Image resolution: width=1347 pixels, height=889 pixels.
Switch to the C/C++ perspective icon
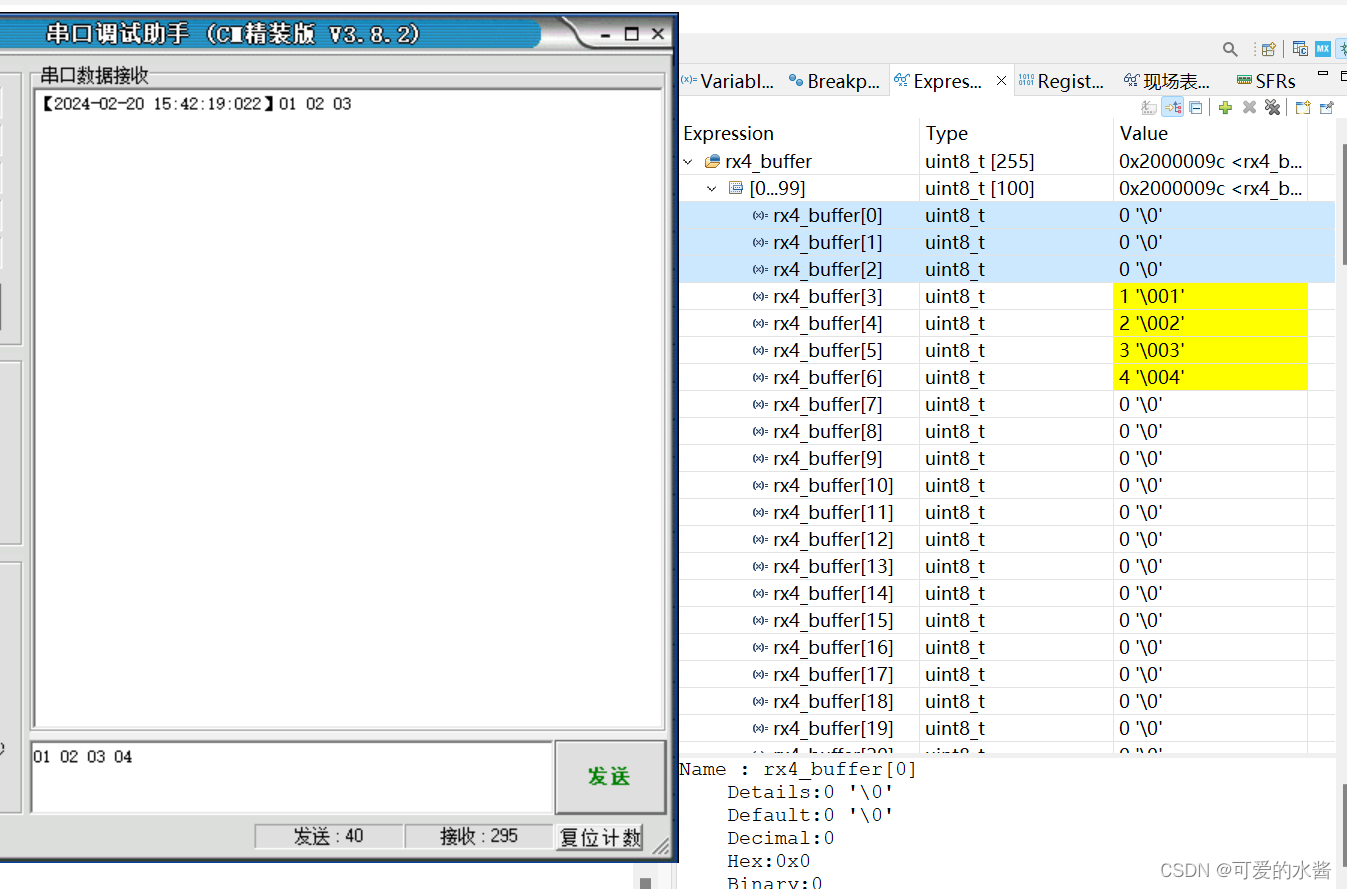point(1300,48)
